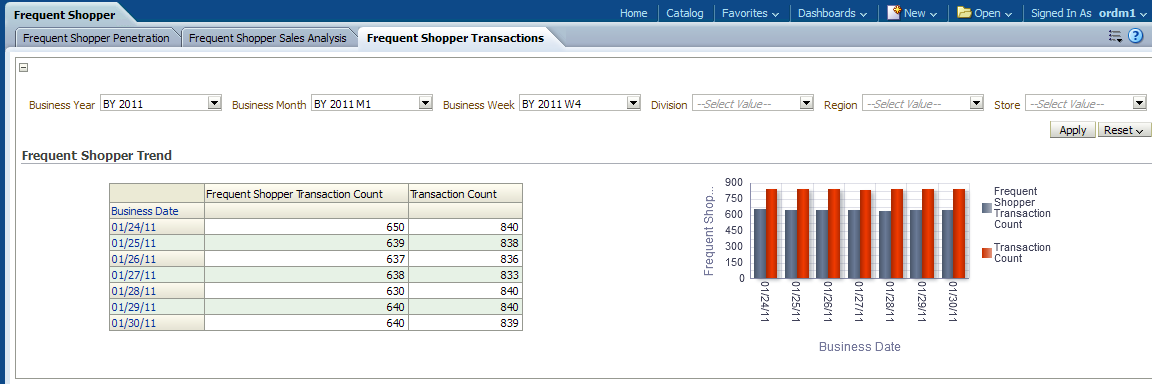Viewport: 1152px width, 384px height.
Task: Select the 839 transaction count cell
Action: (465, 323)
